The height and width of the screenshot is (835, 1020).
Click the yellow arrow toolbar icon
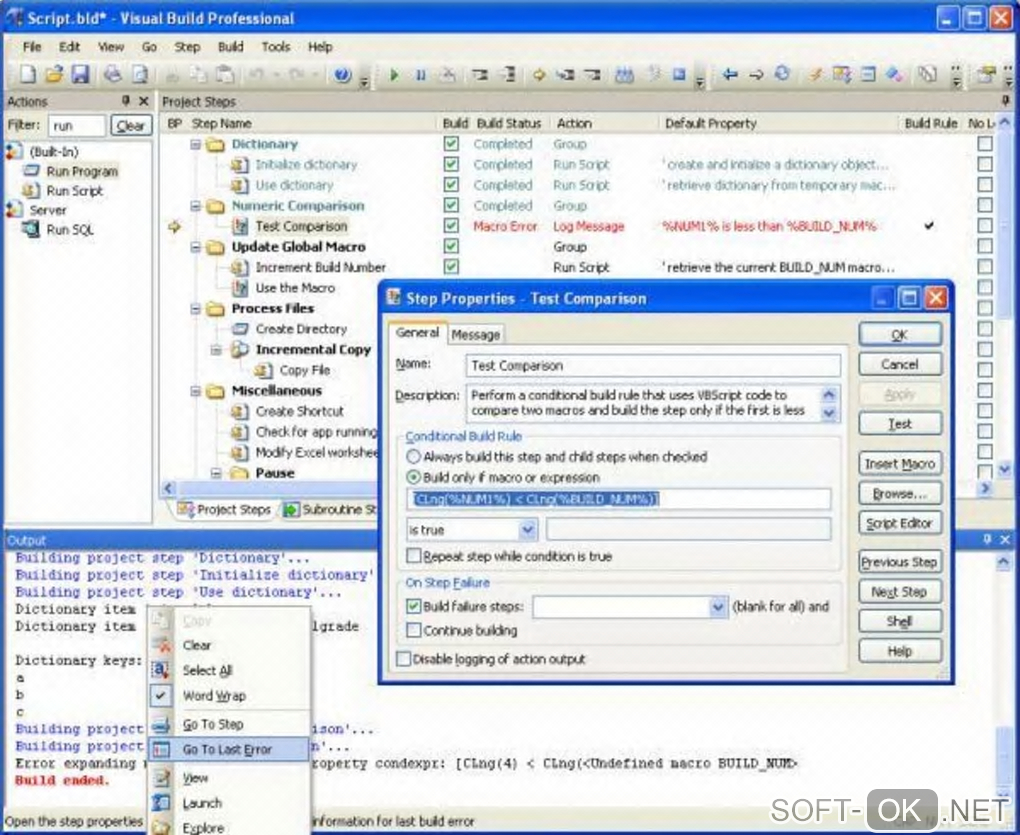click(x=538, y=75)
